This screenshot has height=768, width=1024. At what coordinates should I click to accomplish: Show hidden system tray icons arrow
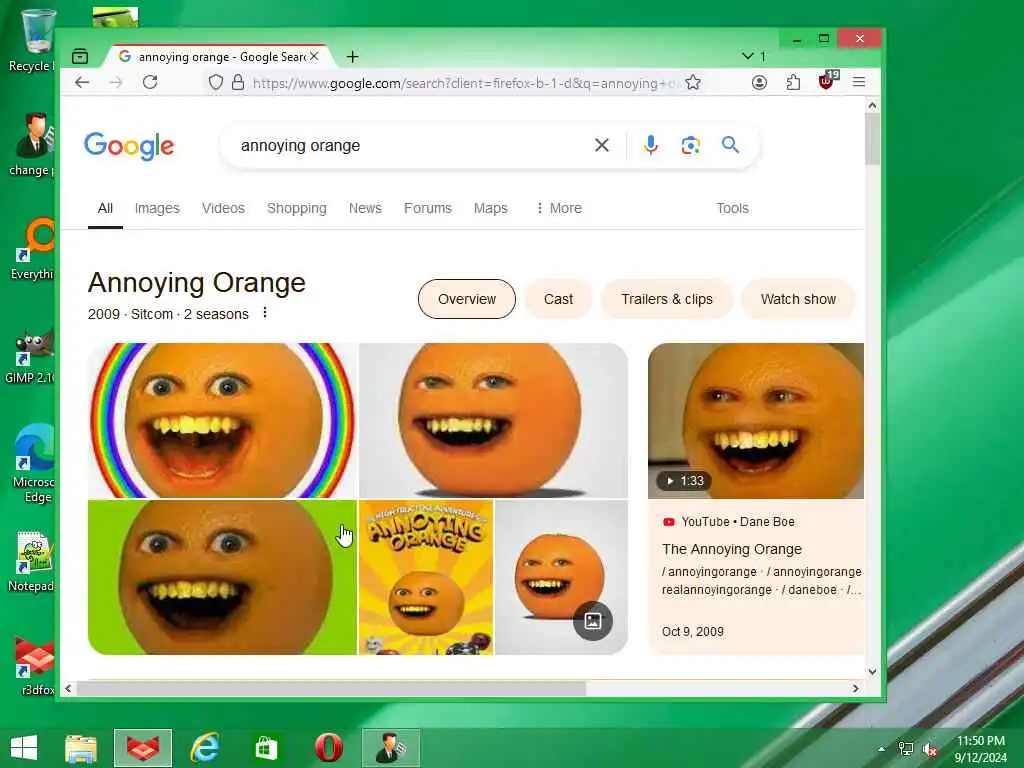(882, 749)
